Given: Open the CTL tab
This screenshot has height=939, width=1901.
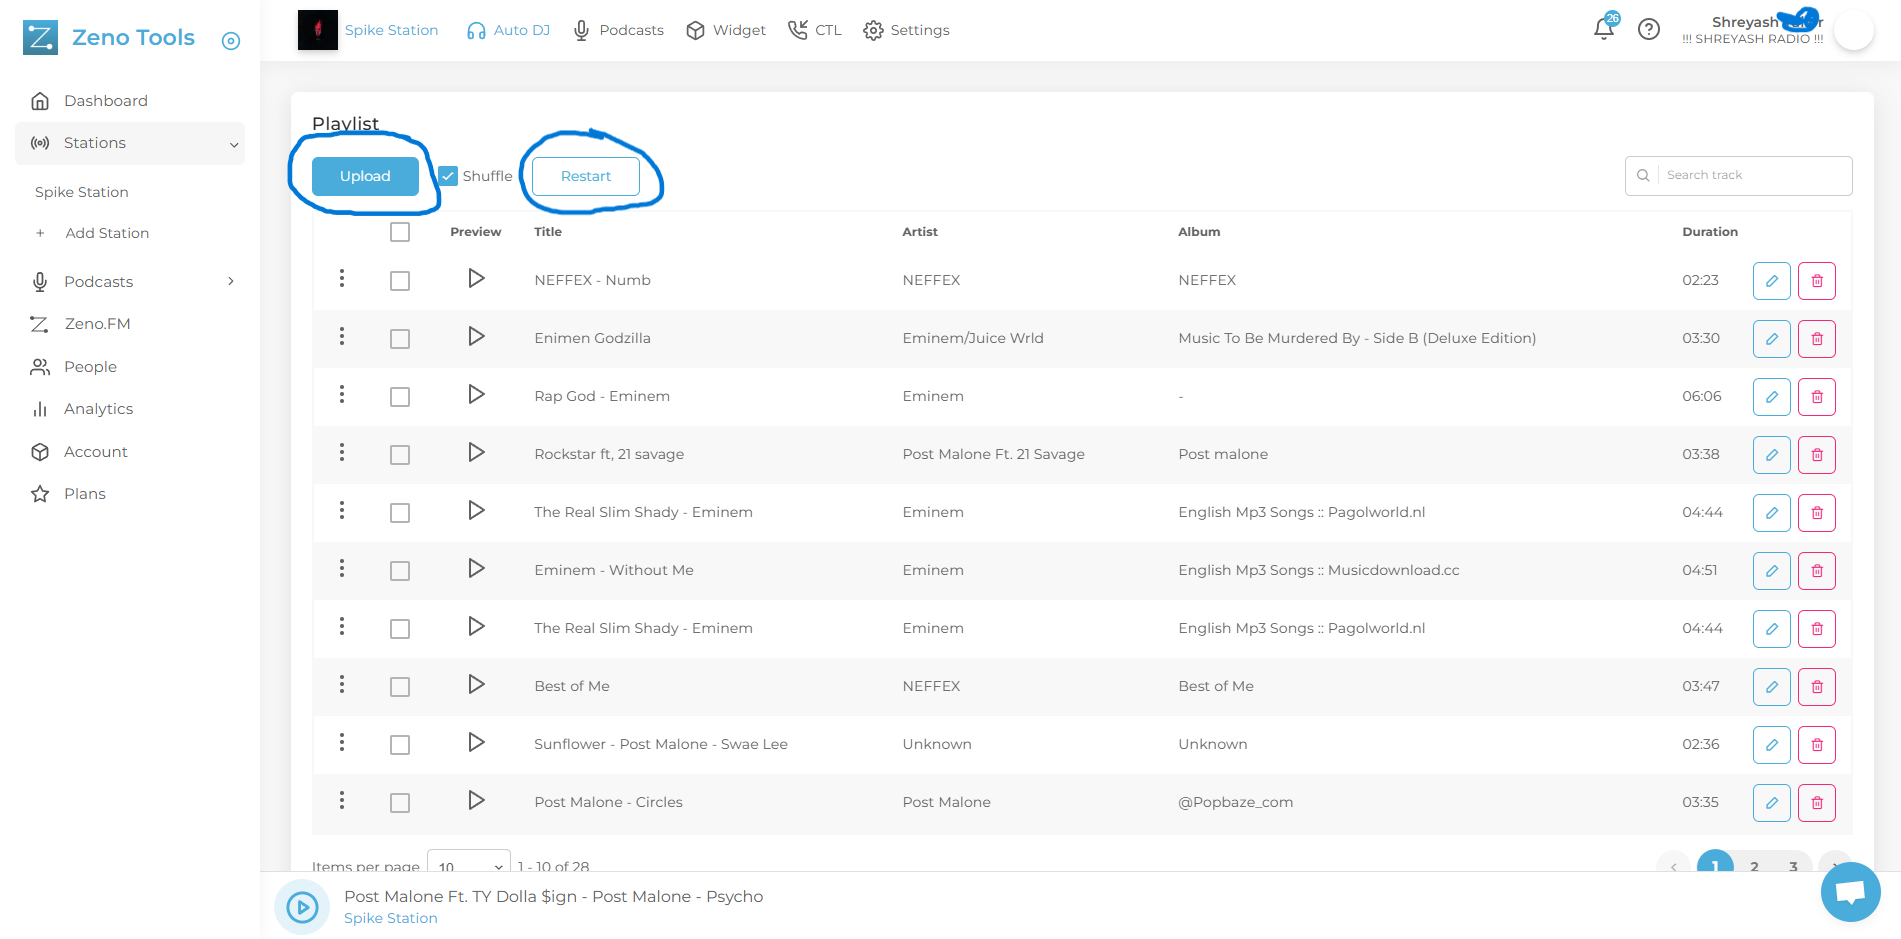Looking at the screenshot, I should pos(815,30).
